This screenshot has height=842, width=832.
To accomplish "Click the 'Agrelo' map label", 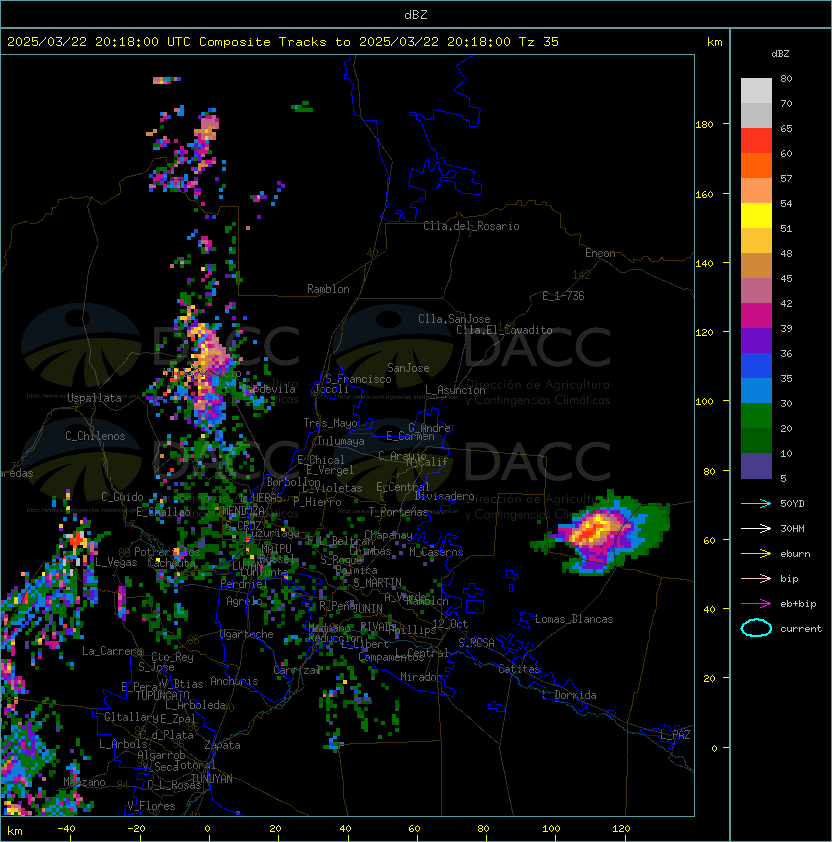I will click(244, 601).
